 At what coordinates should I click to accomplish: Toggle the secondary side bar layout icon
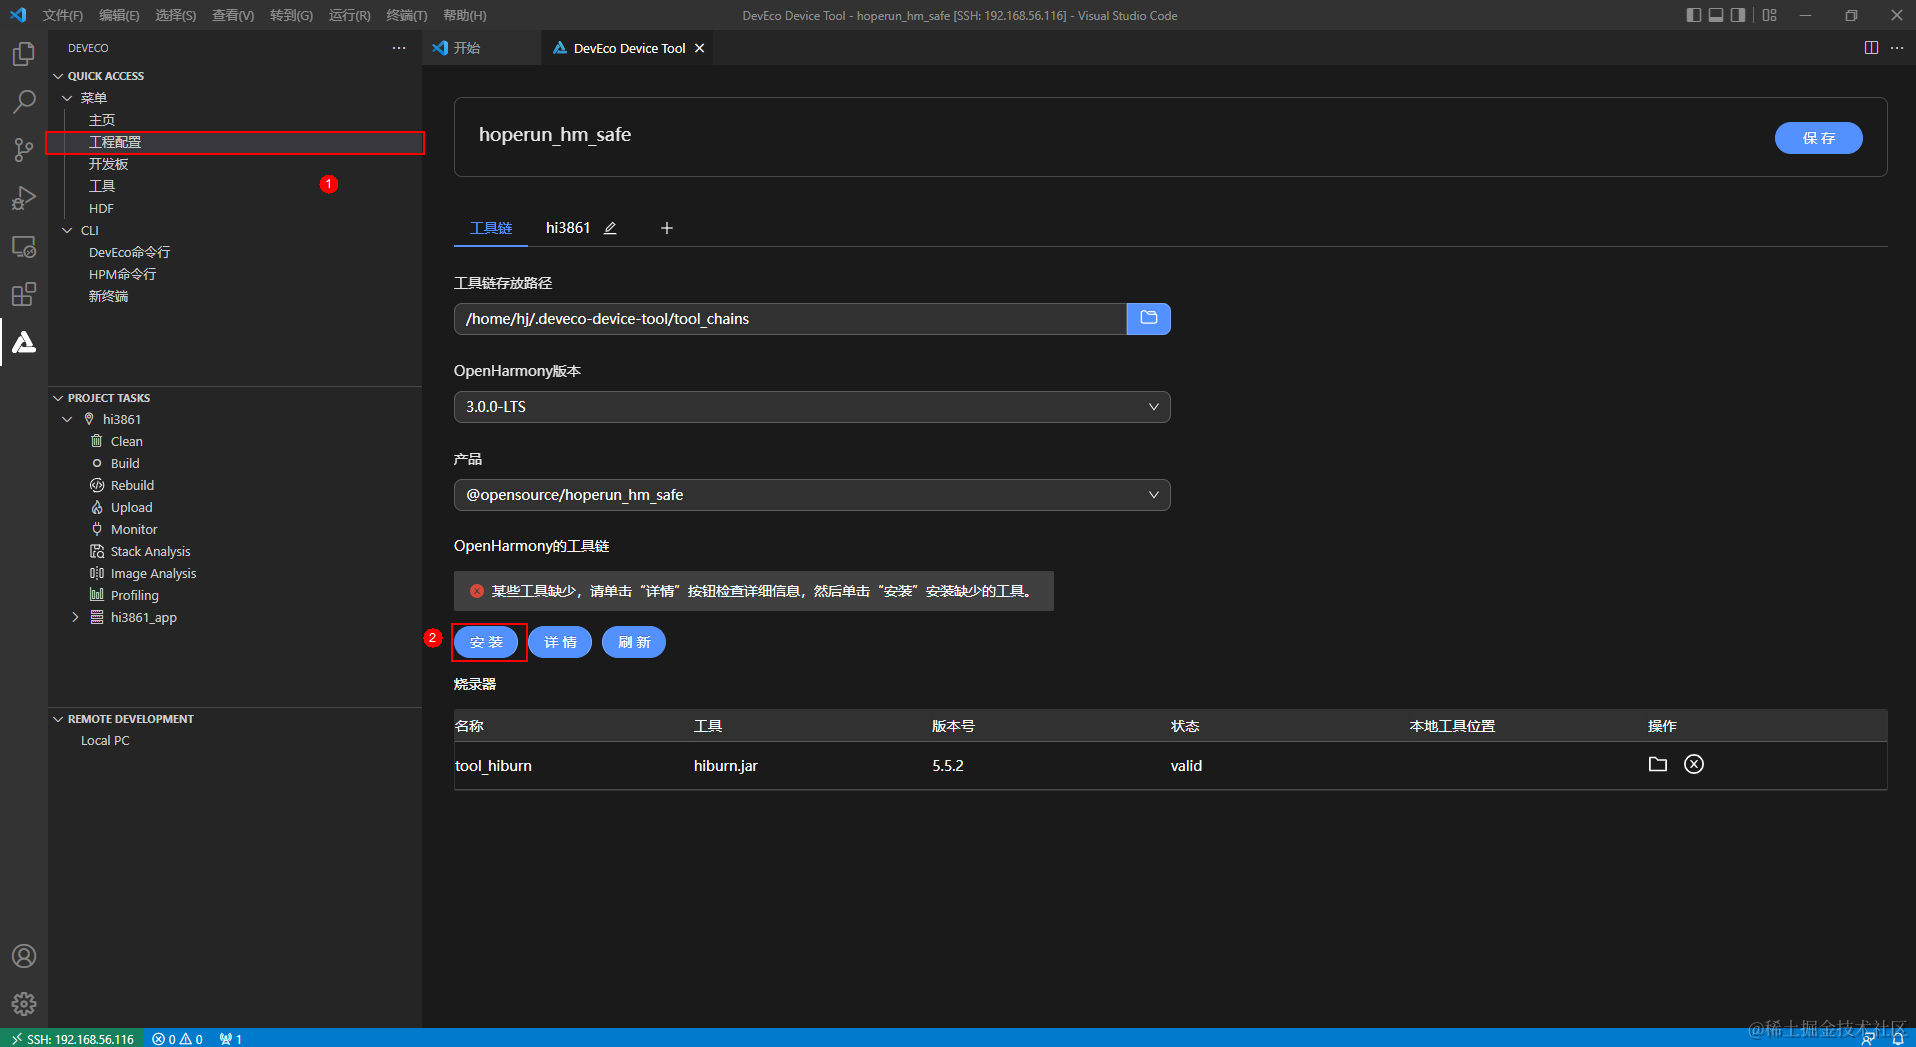(1738, 15)
